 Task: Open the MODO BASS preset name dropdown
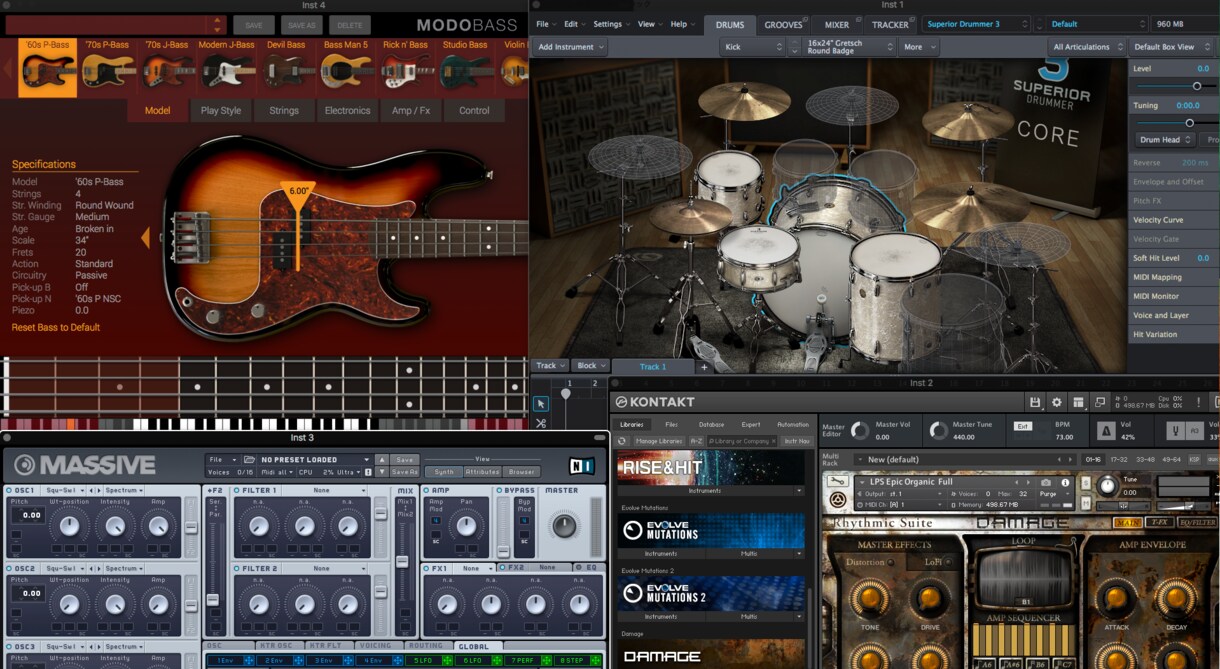click(x=116, y=25)
